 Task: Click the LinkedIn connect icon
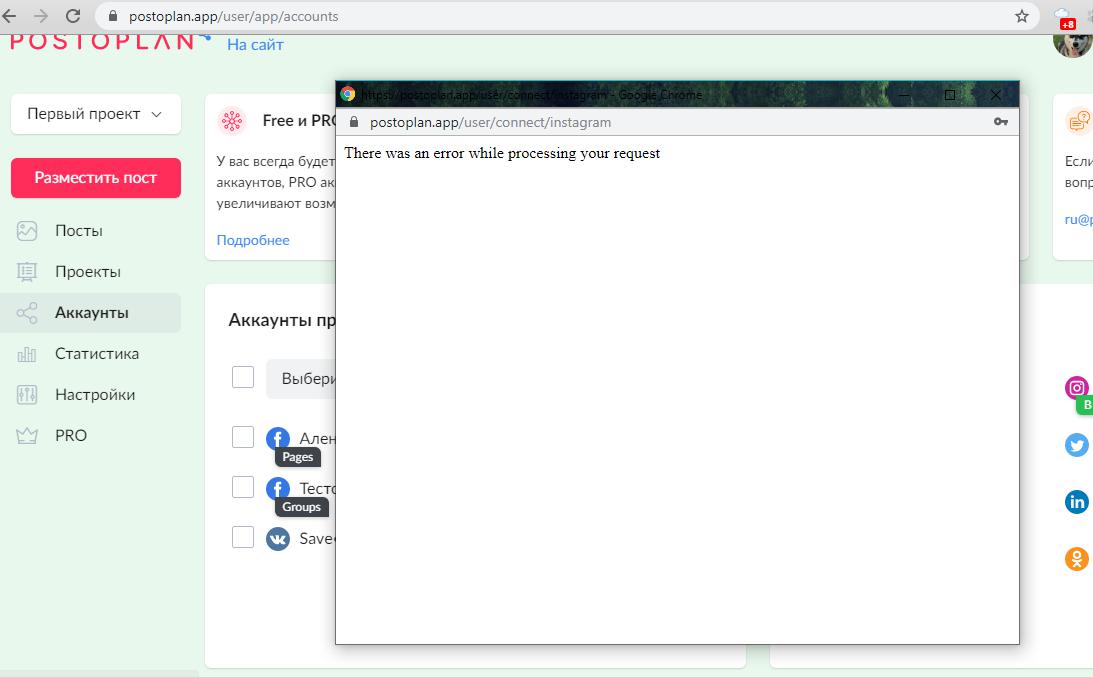tap(1077, 502)
